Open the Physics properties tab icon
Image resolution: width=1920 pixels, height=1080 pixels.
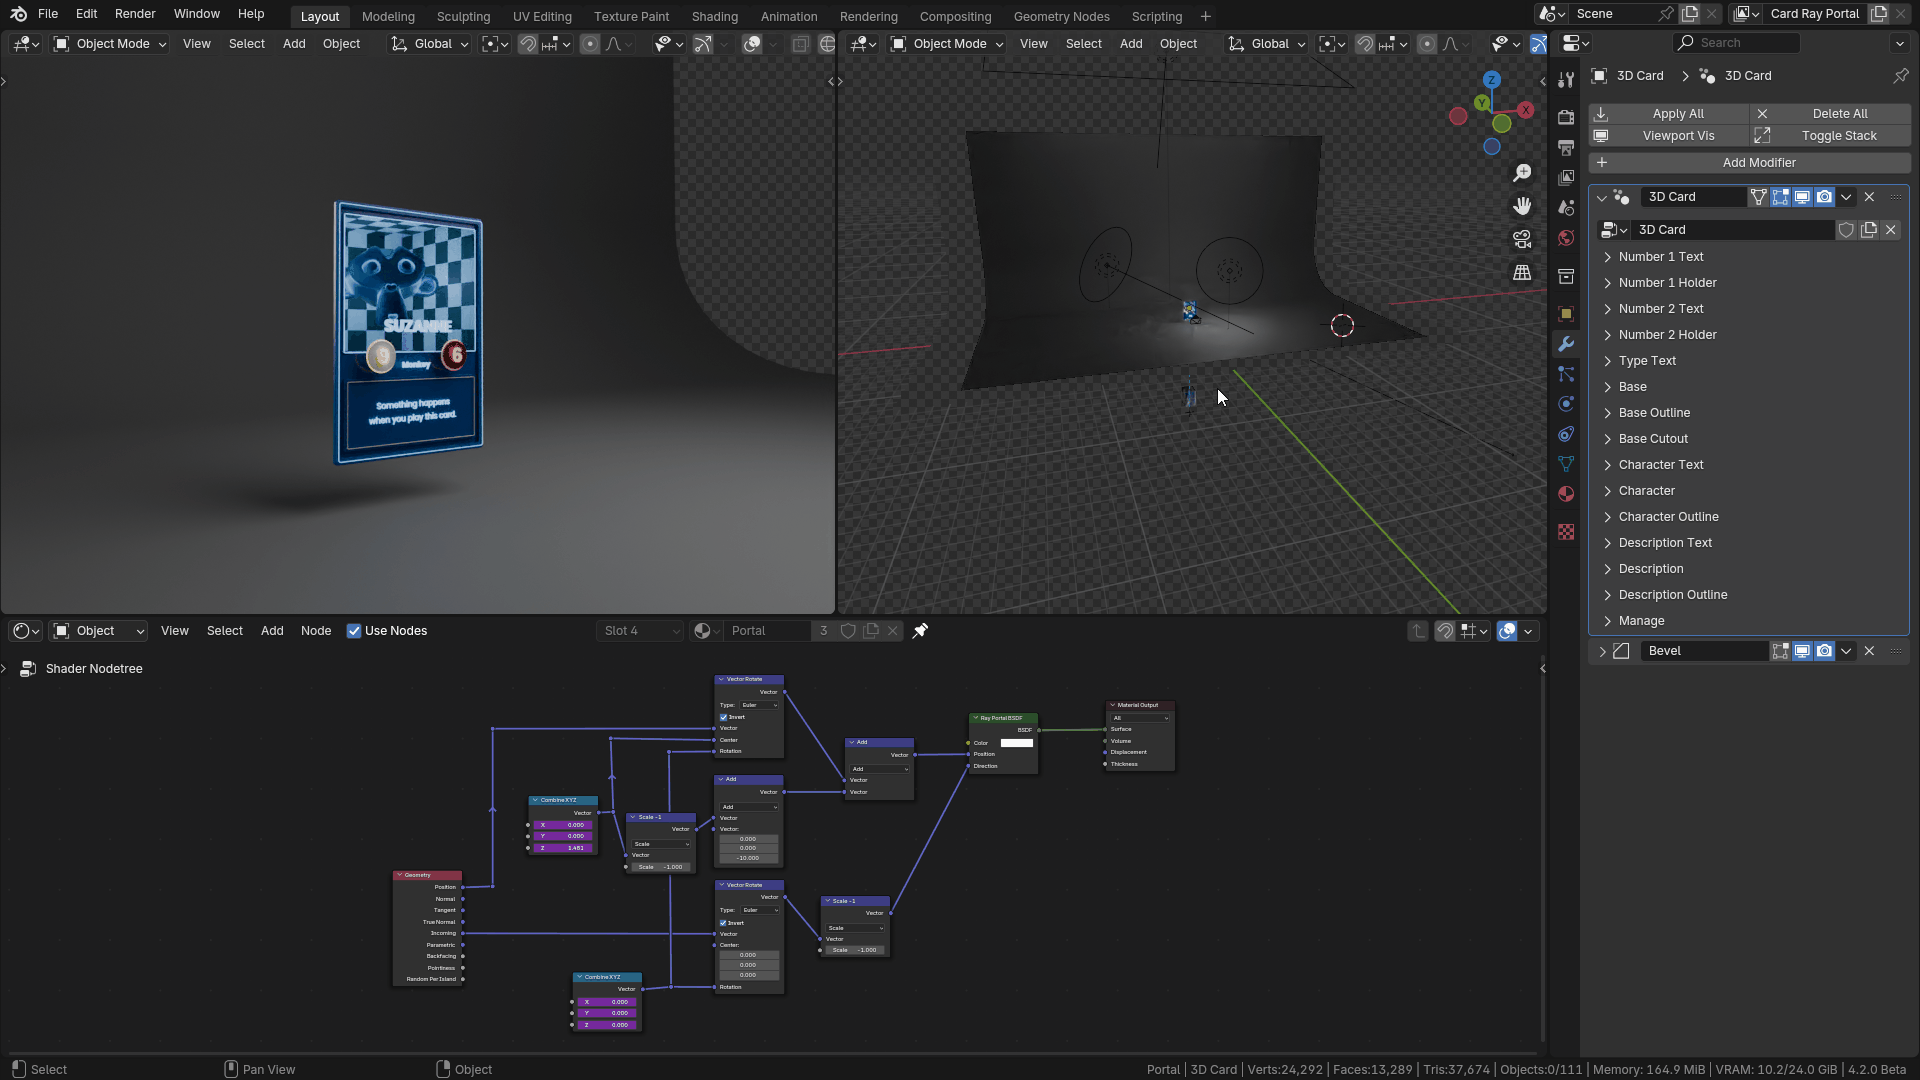1566,404
